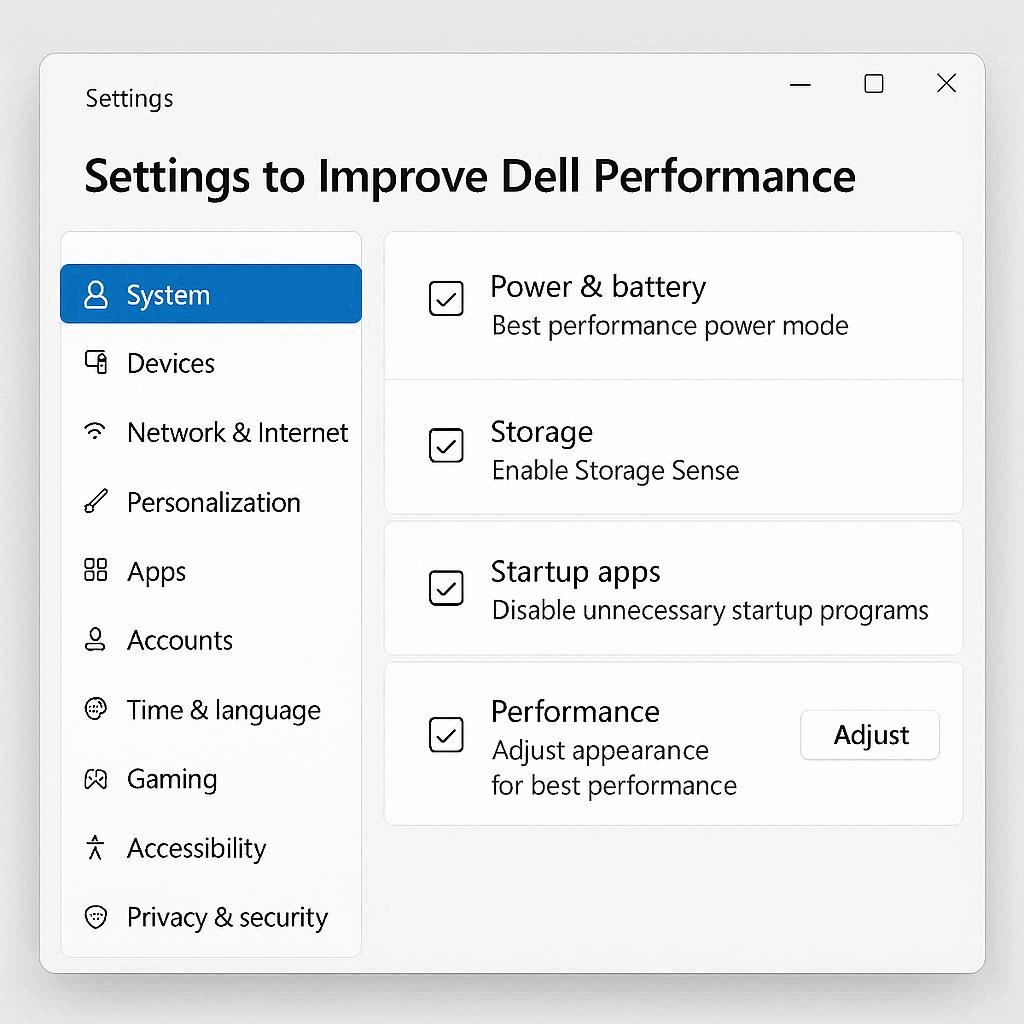Click the Accessibility figure icon
This screenshot has height=1024, width=1024.
click(x=96, y=848)
